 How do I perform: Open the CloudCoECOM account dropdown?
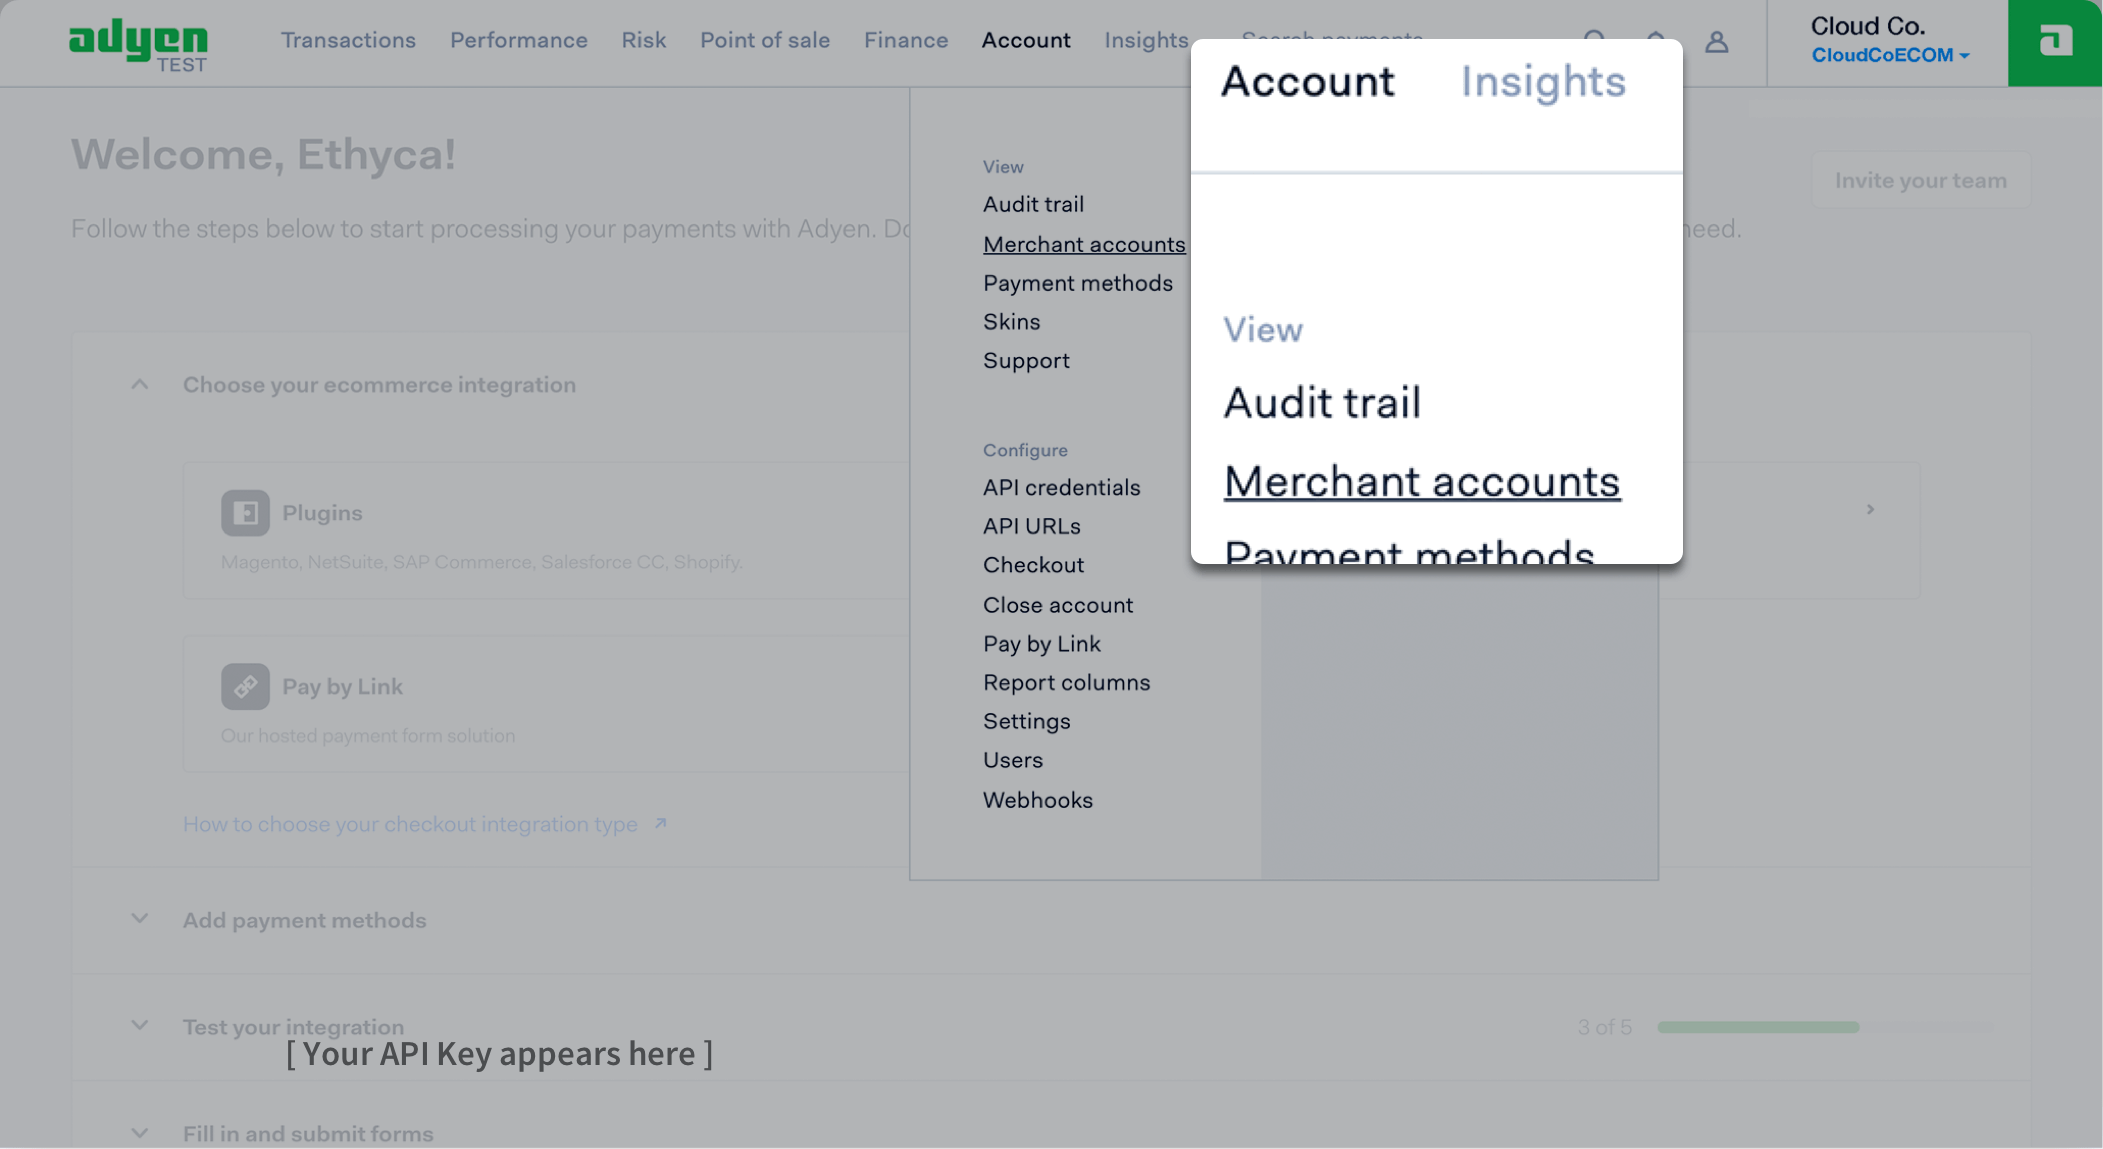[x=1889, y=56]
